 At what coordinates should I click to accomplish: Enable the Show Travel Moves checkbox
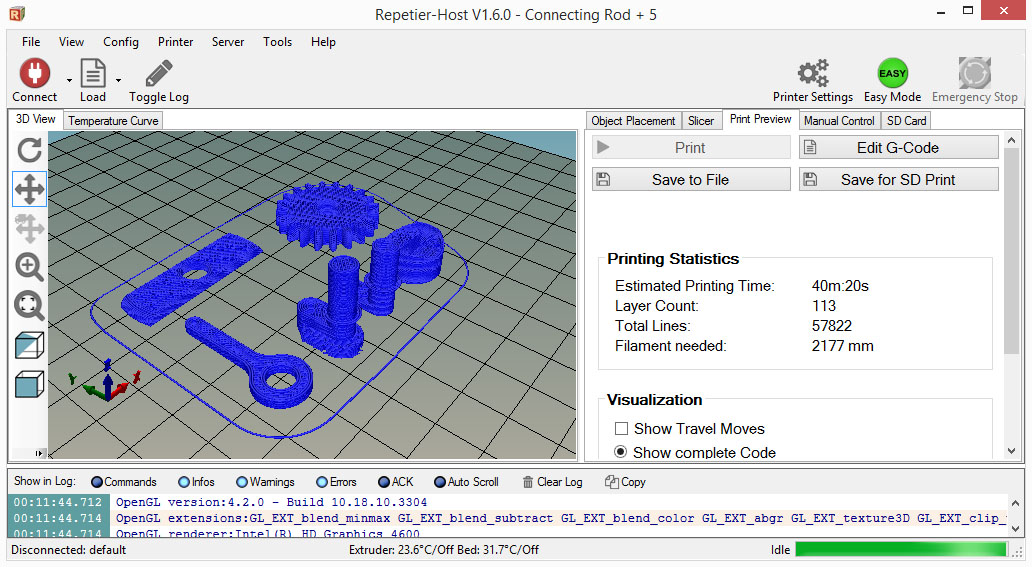(621, 429)
